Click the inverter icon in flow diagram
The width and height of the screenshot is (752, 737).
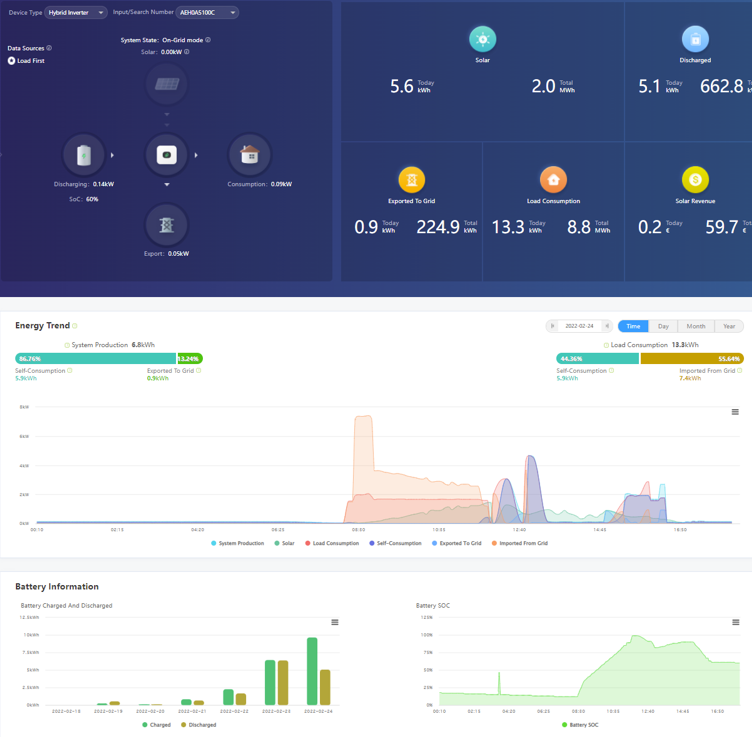point(166,155)
